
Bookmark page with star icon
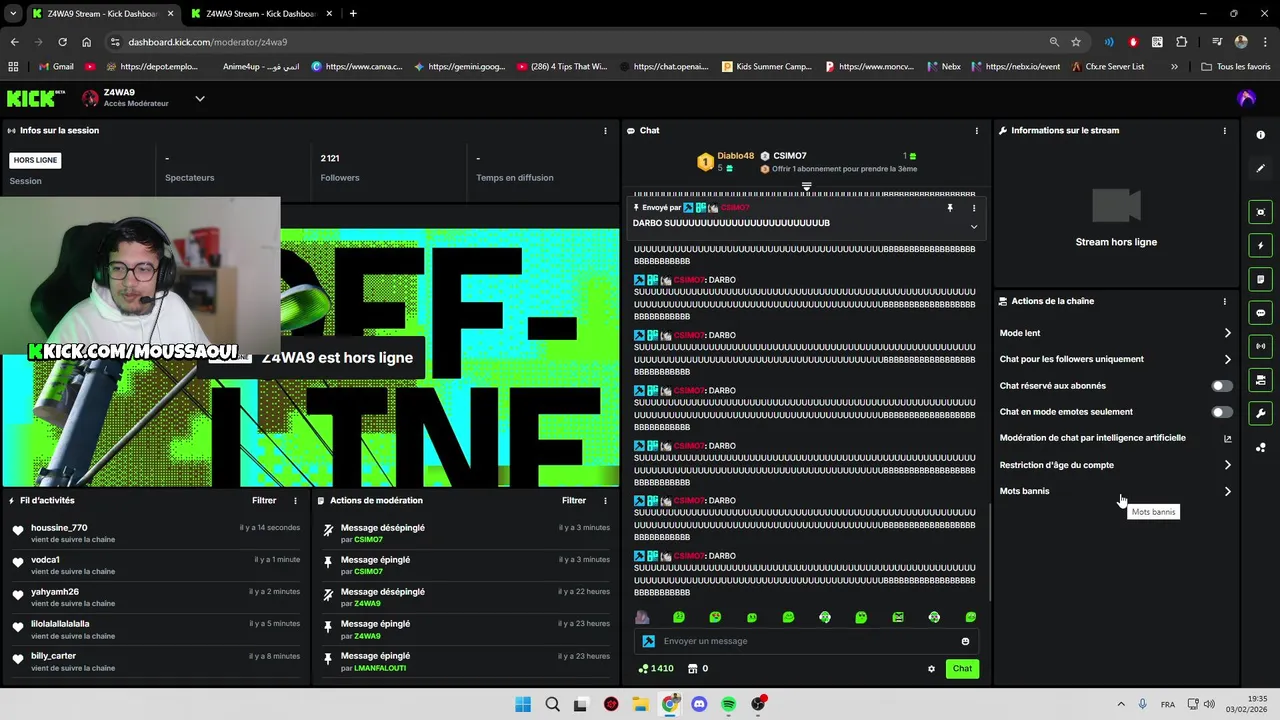(1076, 42)
